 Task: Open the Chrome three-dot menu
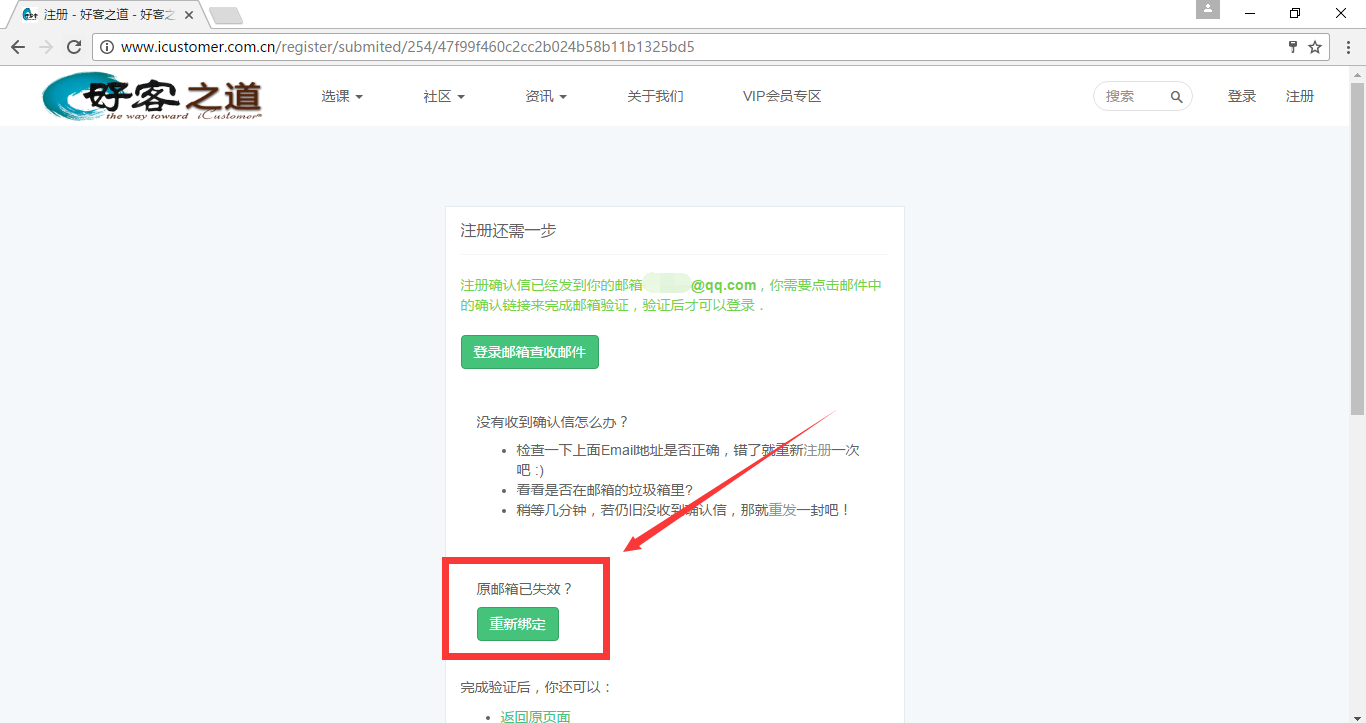coord(1346,47)
